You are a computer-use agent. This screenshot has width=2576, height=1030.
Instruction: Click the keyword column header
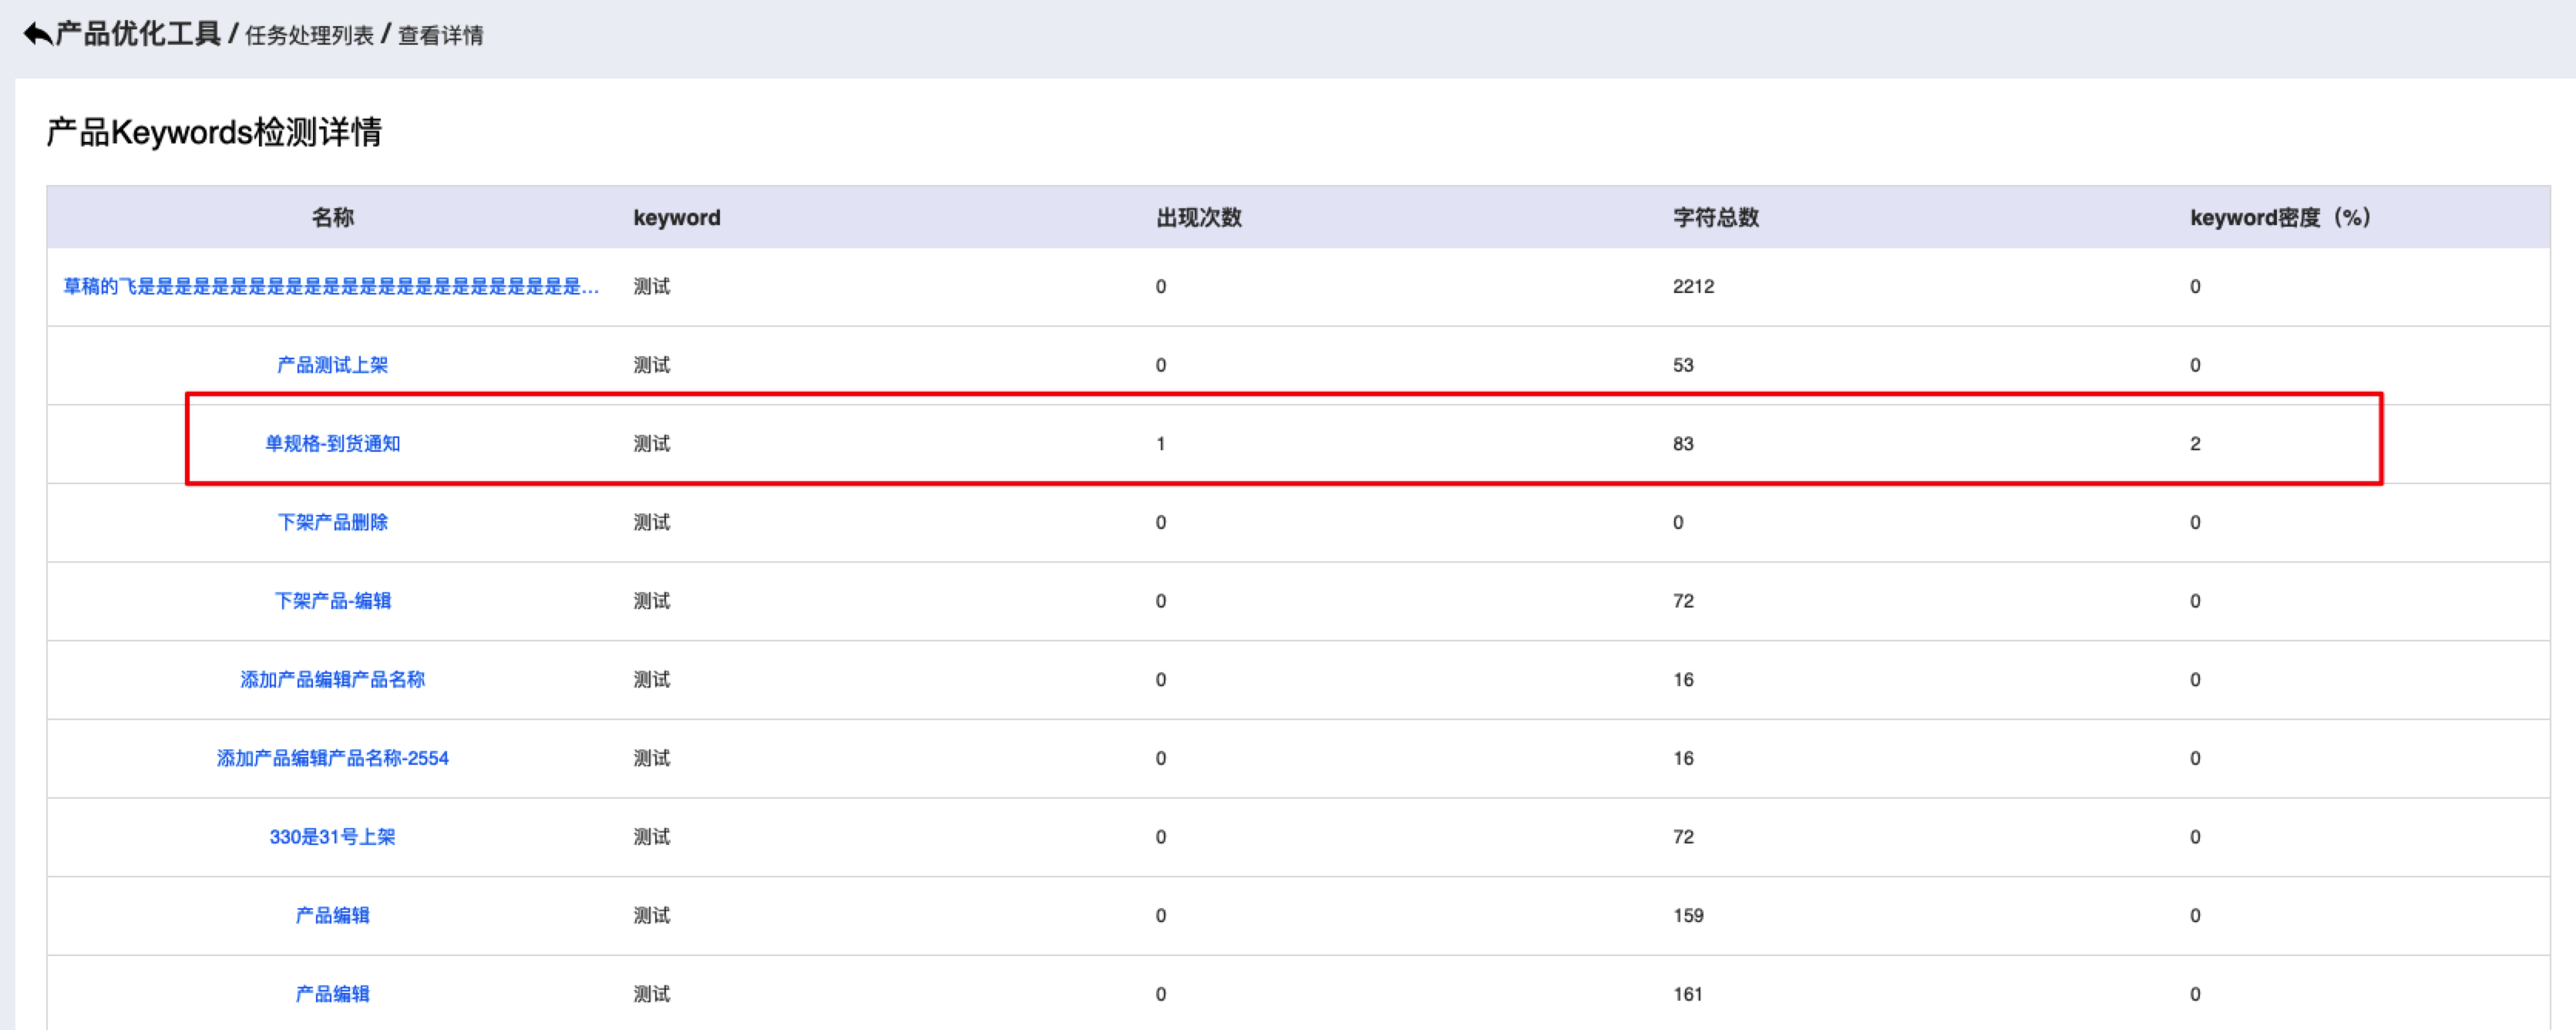click(677, 217)
